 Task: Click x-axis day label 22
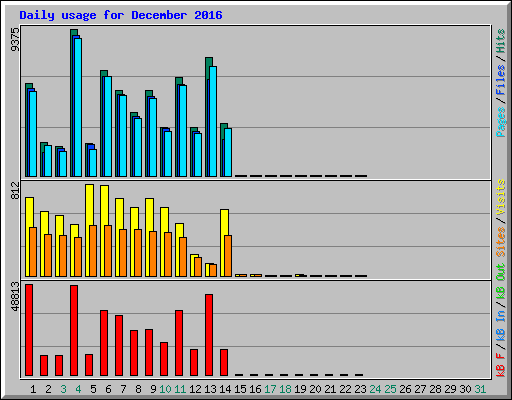point(345,389)
